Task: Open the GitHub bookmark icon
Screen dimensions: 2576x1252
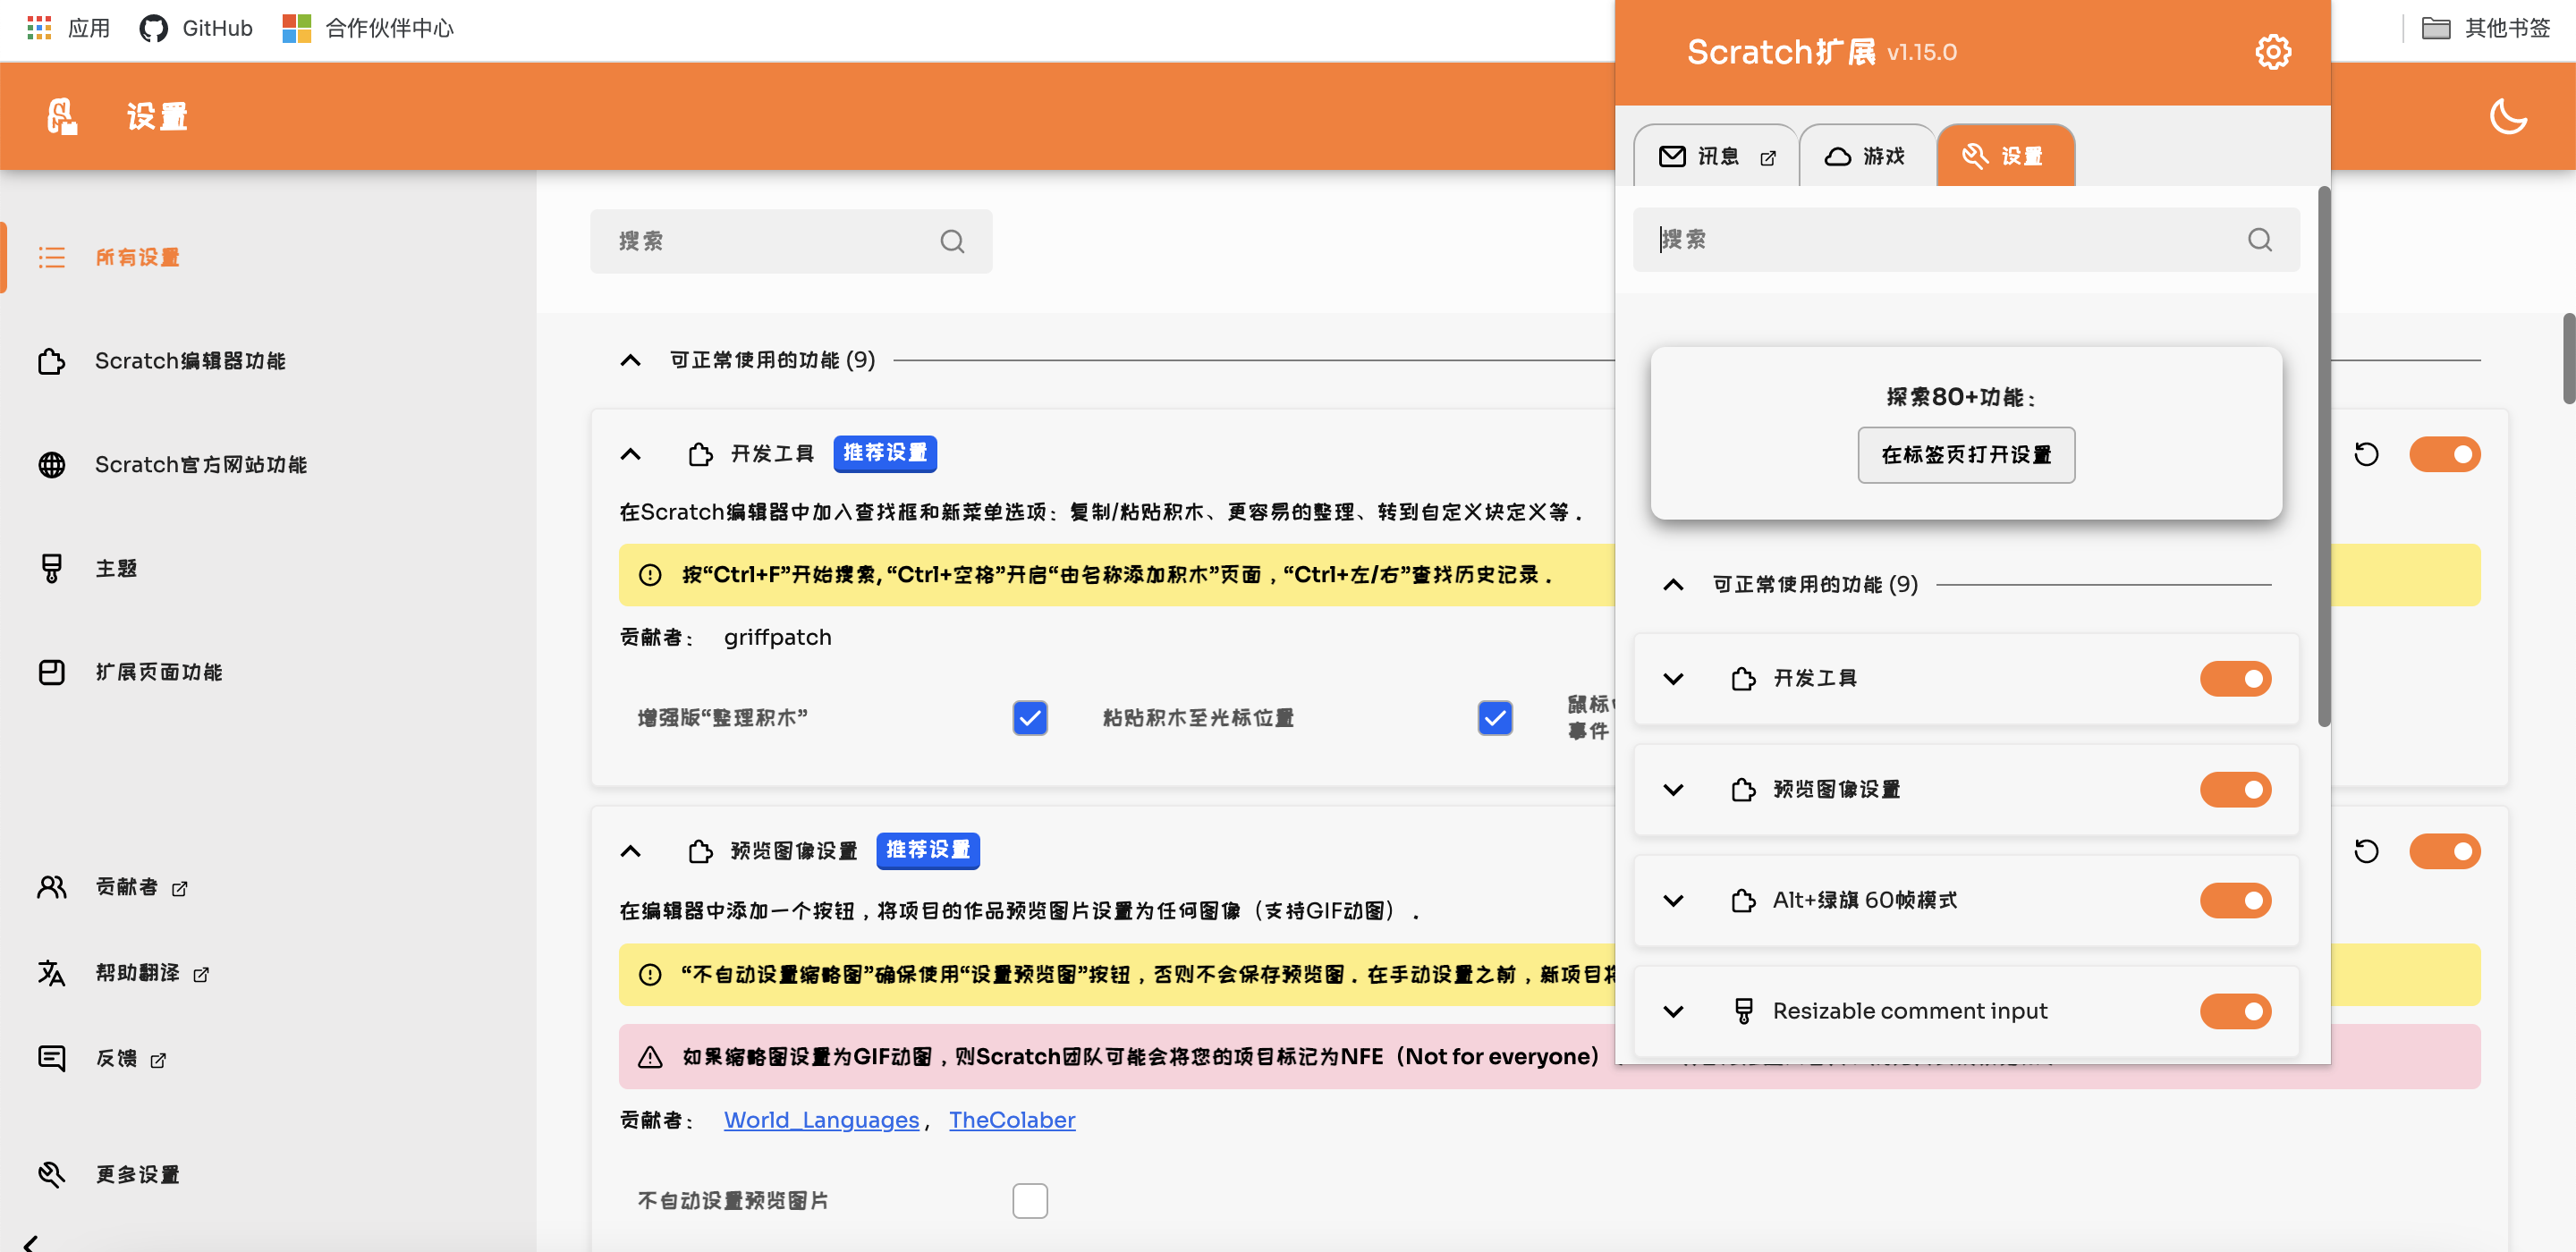Action: tap(153, 28)
